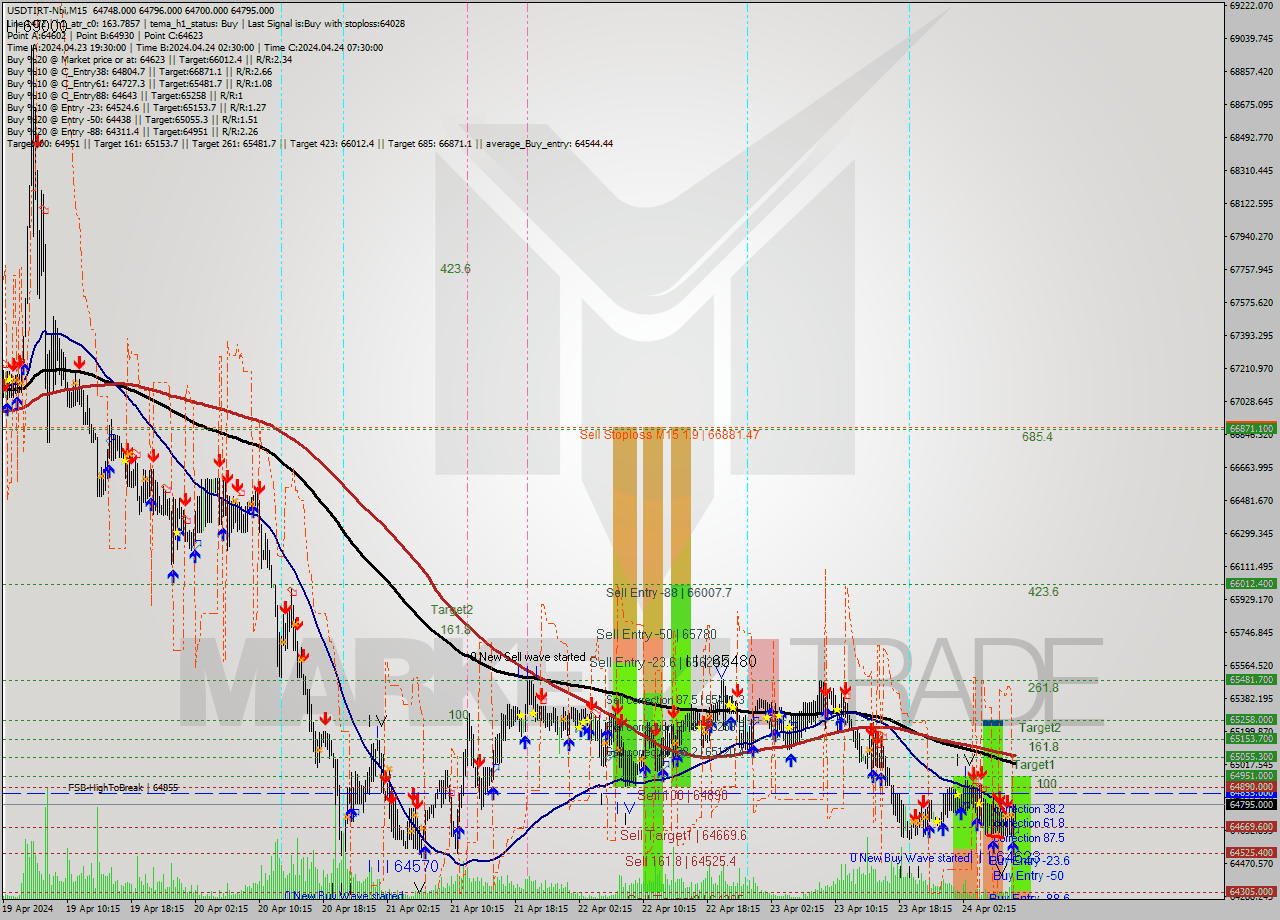Select the red 64669.600 price tag
This screenshot has height=920, width=1280.
pyautogui.click(x=1251, y=827)
